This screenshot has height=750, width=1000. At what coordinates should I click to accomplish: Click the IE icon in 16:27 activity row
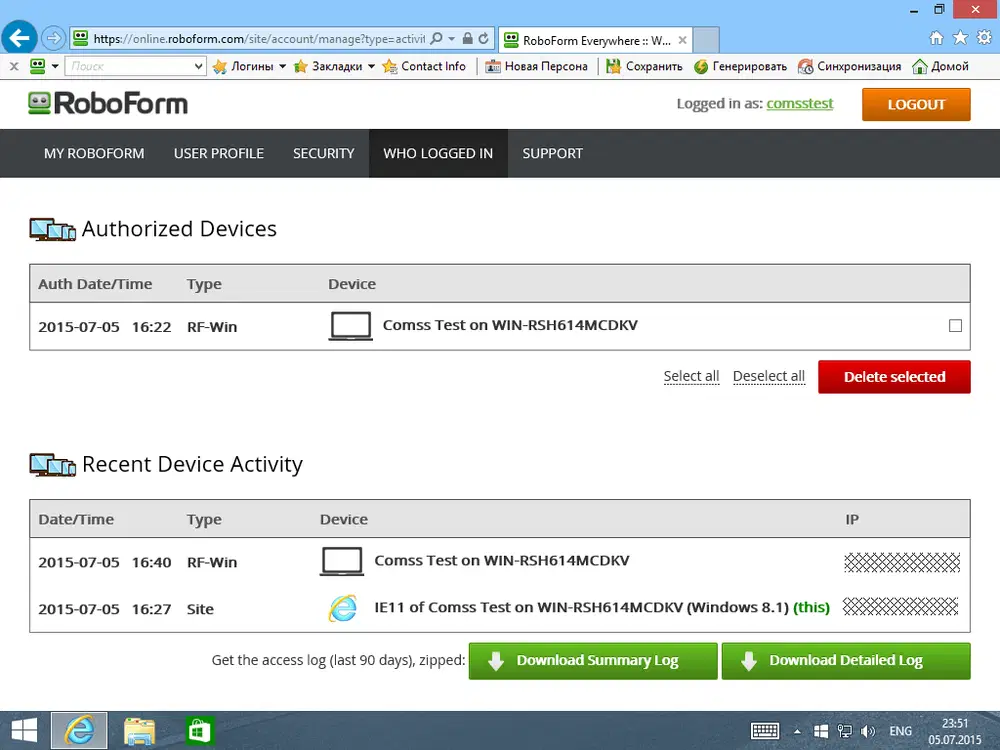click(x=342, y=608)
